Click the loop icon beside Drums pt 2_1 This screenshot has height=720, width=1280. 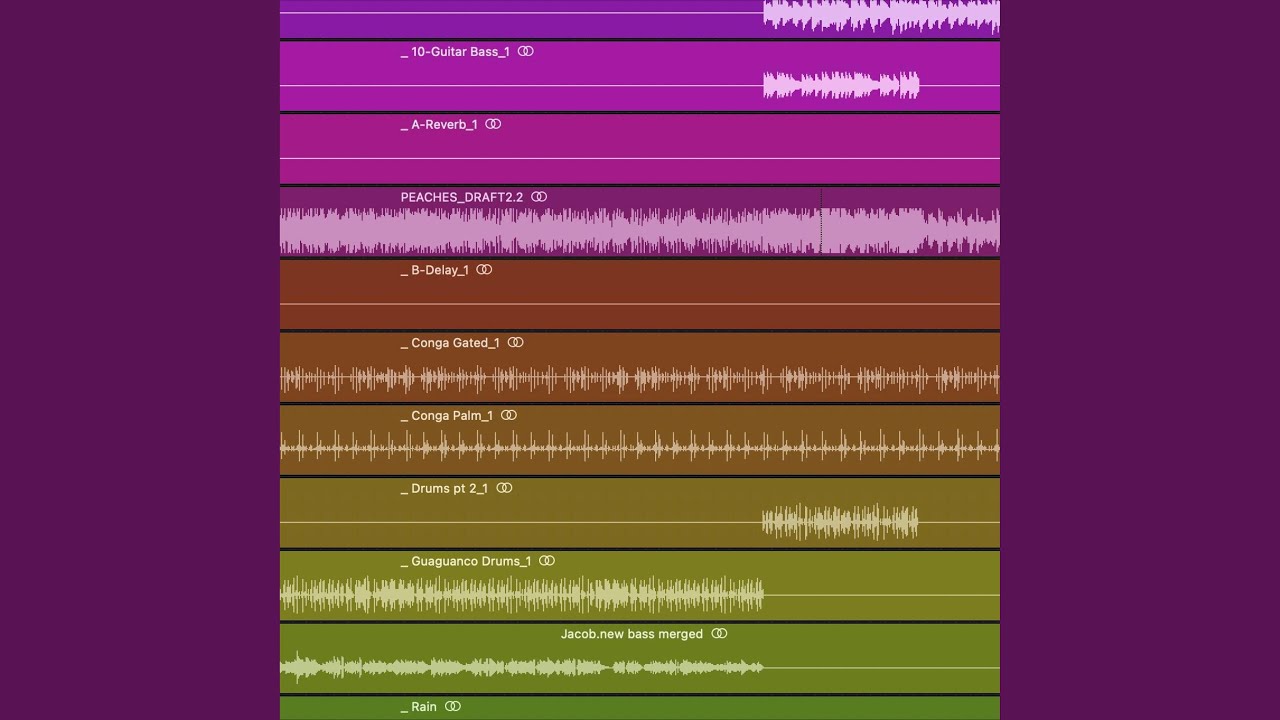coord(504,488)
